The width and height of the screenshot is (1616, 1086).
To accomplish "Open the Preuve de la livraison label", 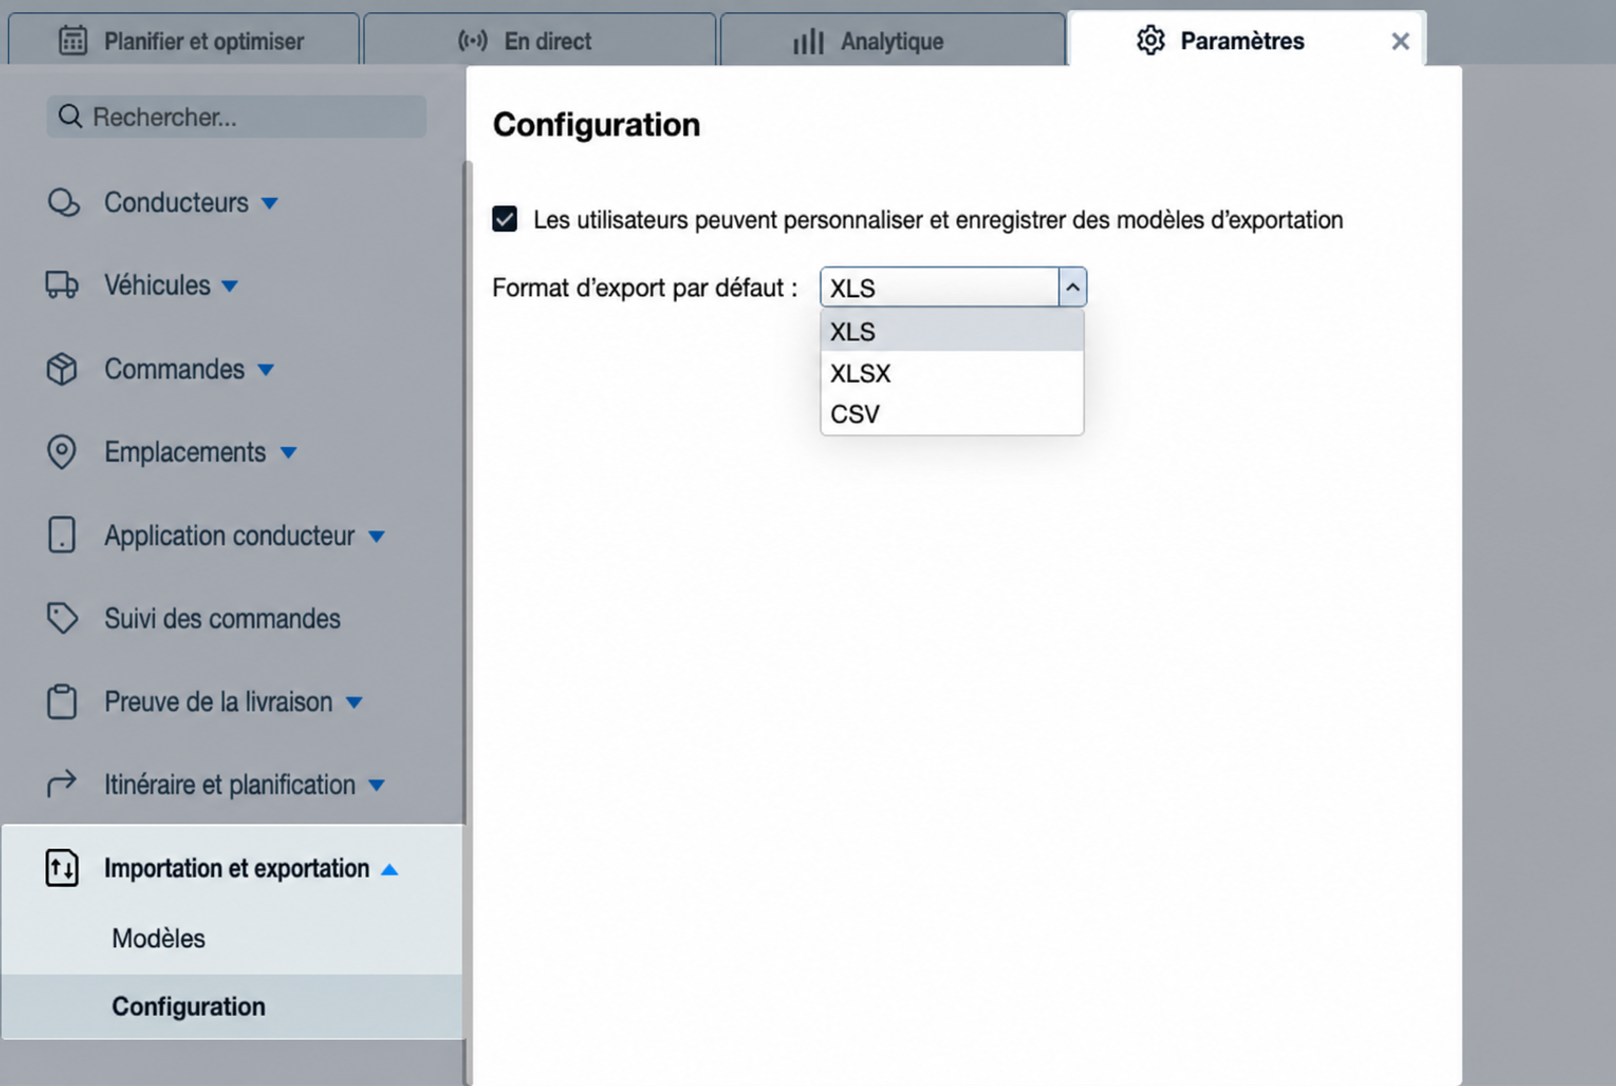I will 218,701.
